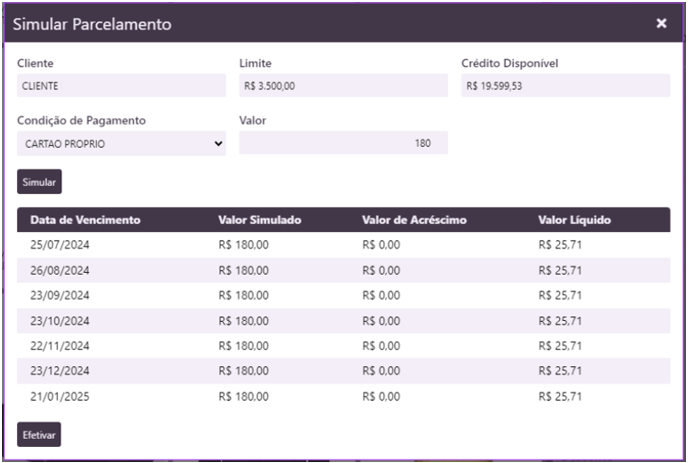Screen dimensions: 688x463
Task: Click the Simular Parcelamento title text
Action: 92,24
